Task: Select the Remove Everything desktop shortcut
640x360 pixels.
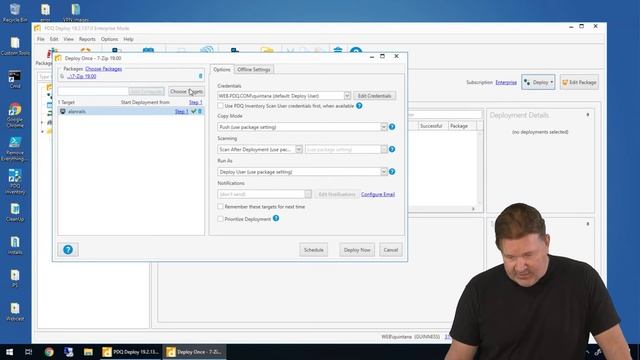Action: point(15,149)
